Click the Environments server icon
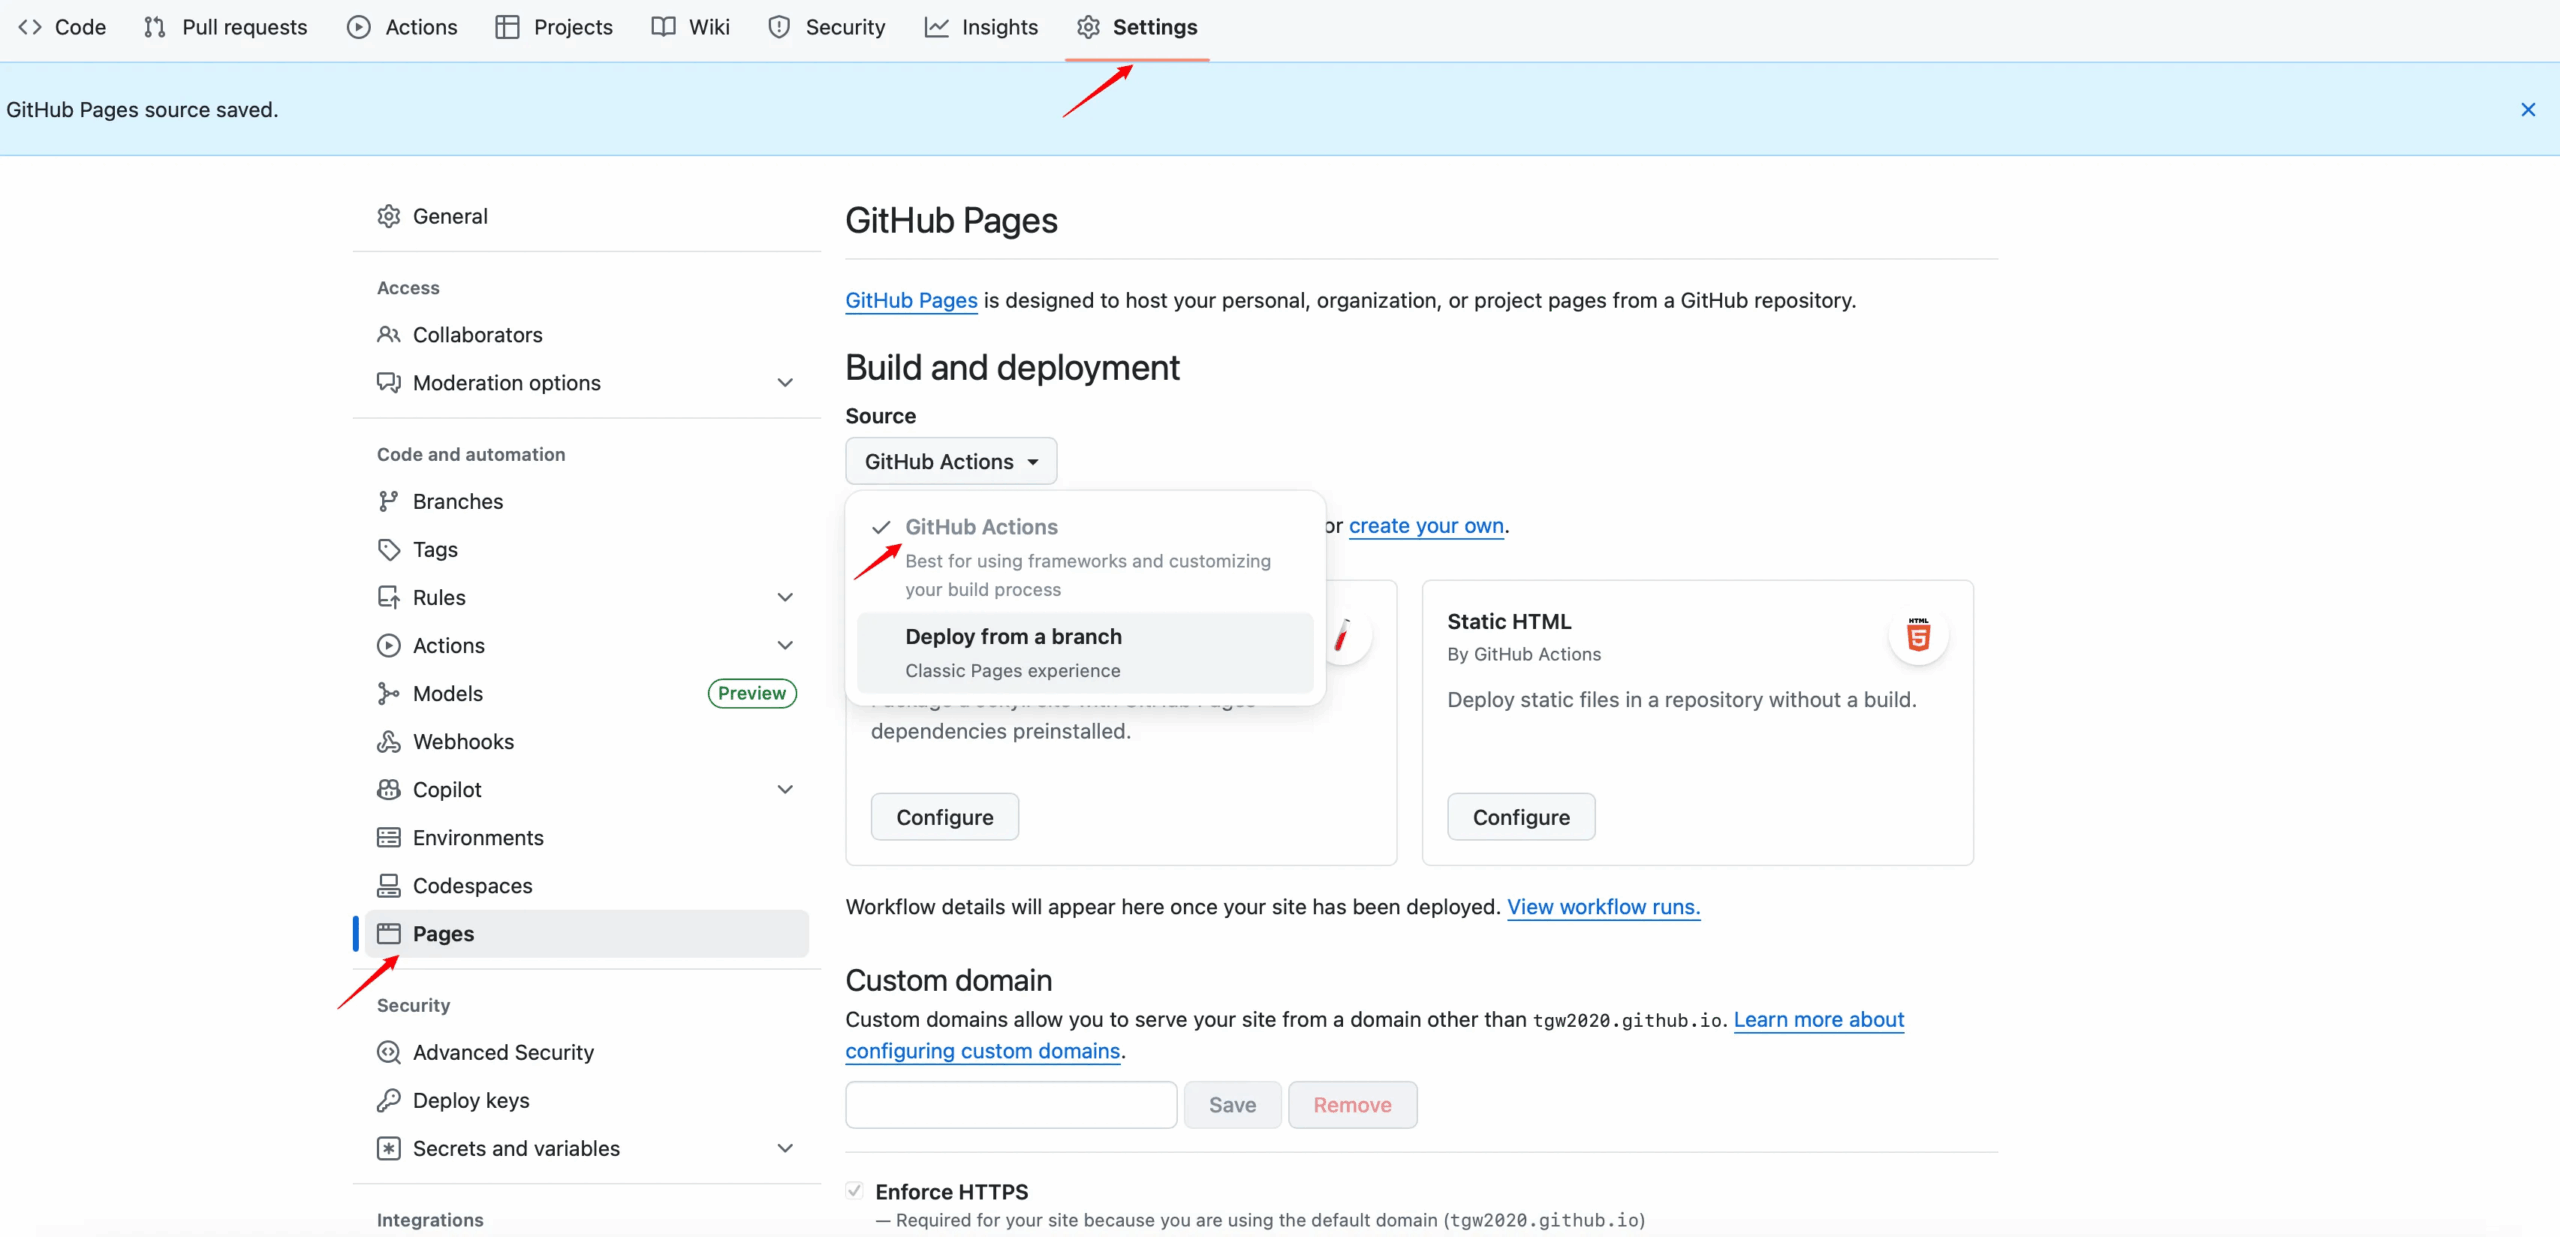Image resolution: width=2560 pixels, height=1237 pixels. (x=388, y=837)
